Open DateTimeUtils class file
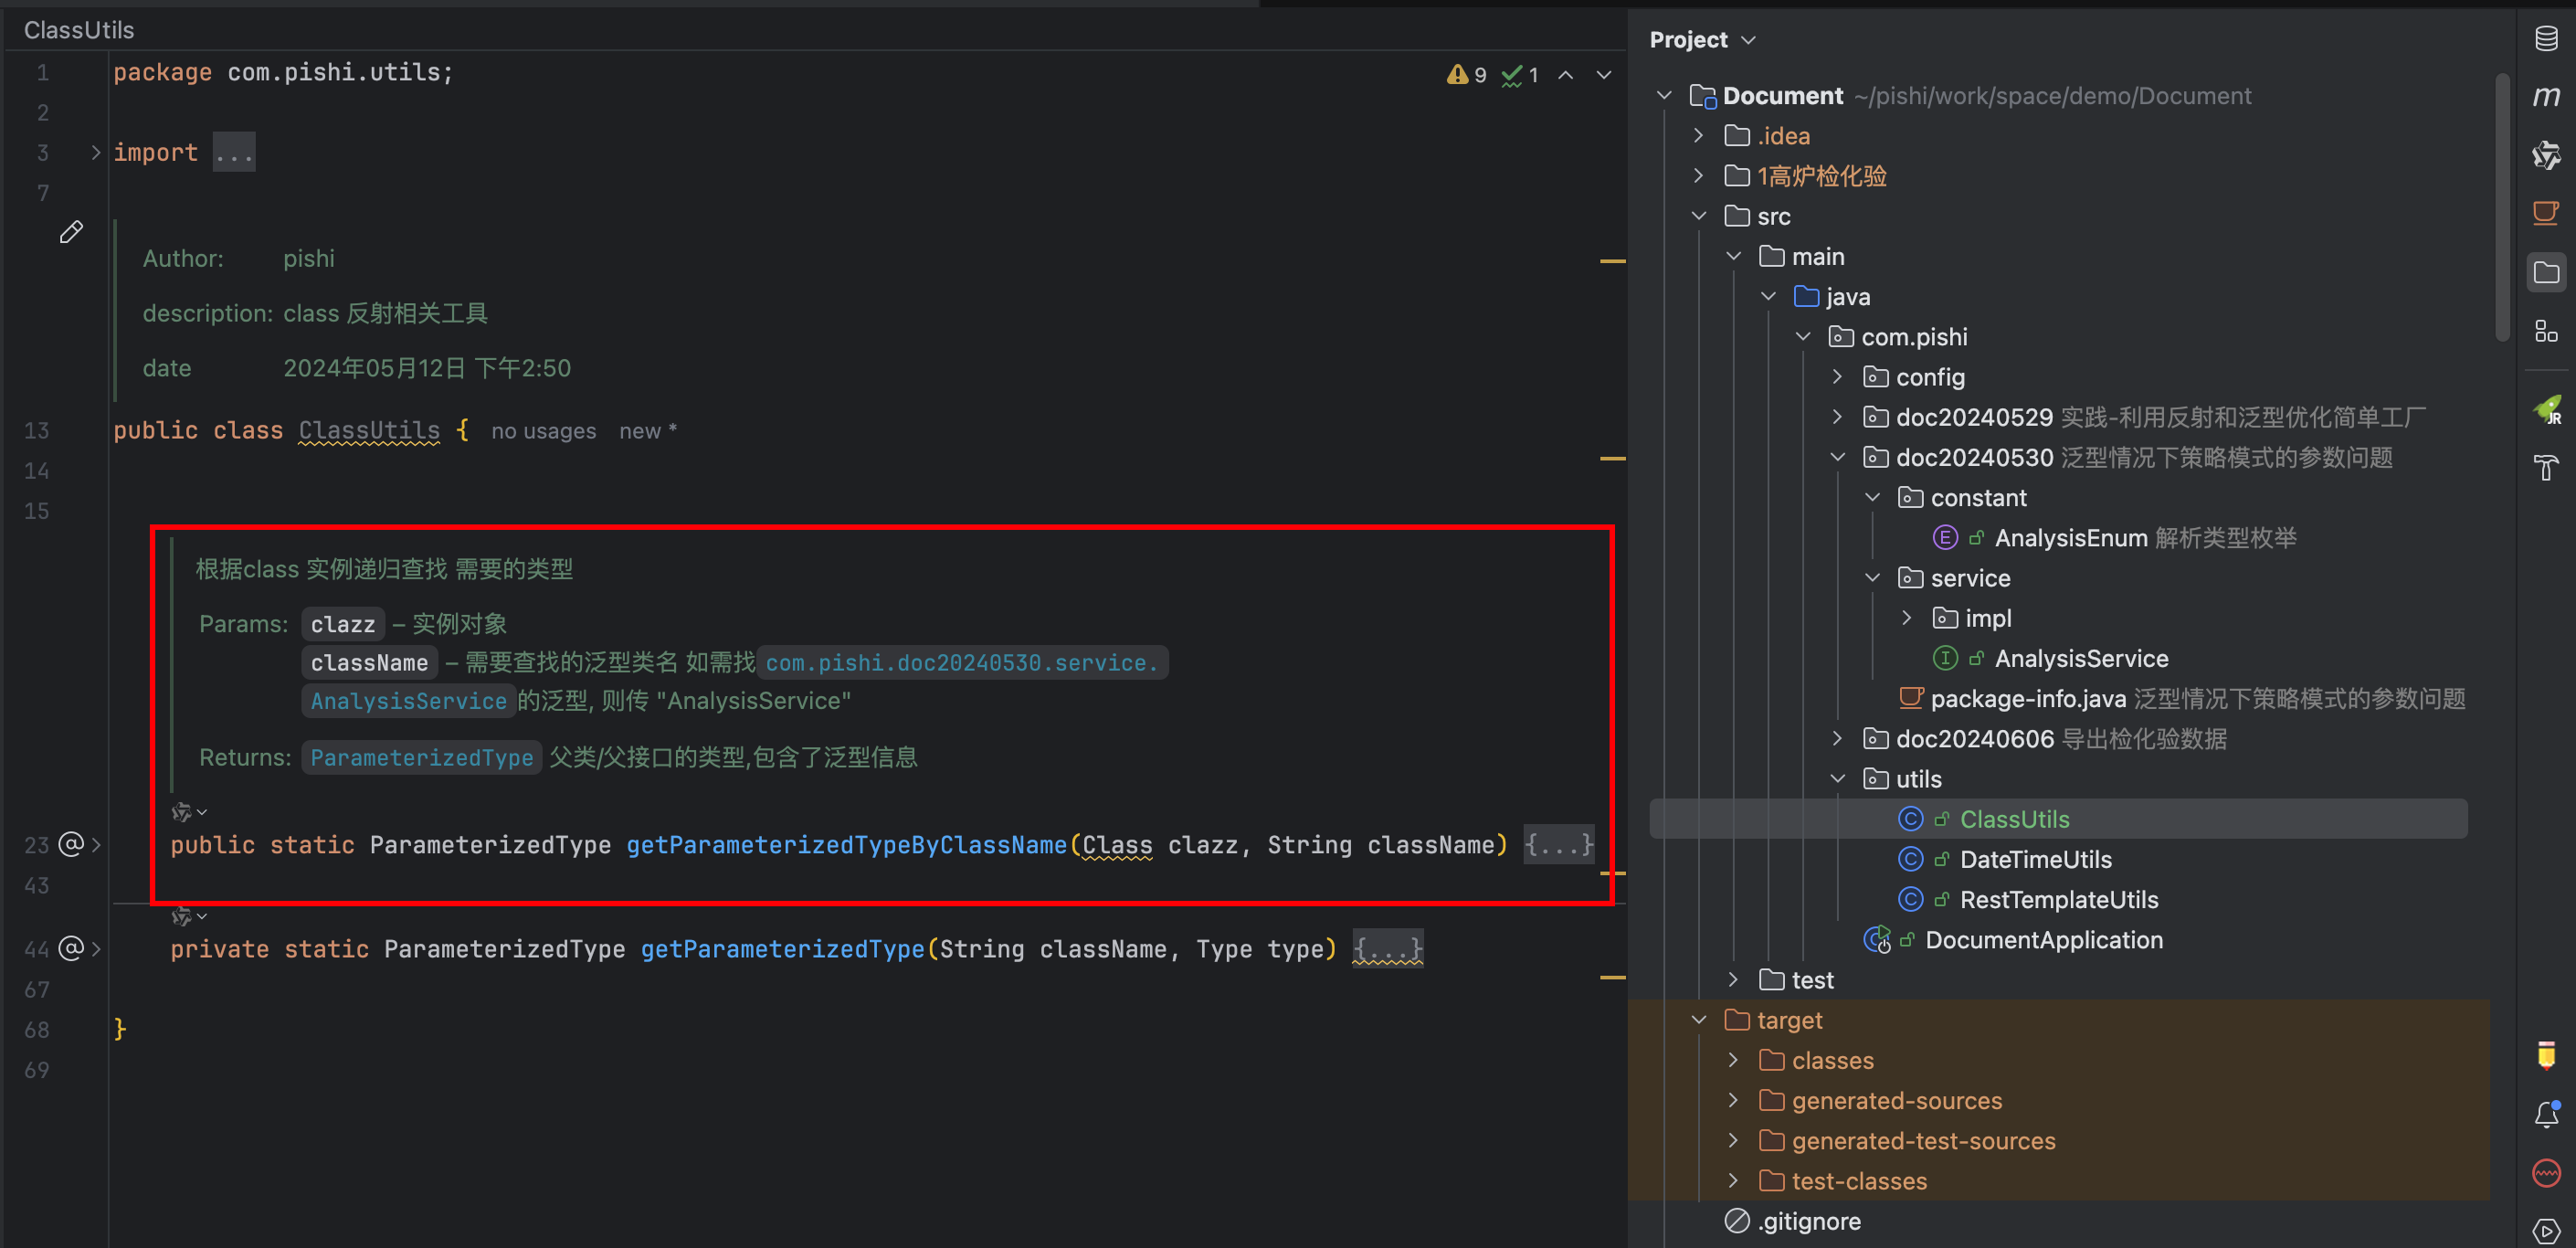Screen dimensions: 2576x1248 pos(2035,859)
